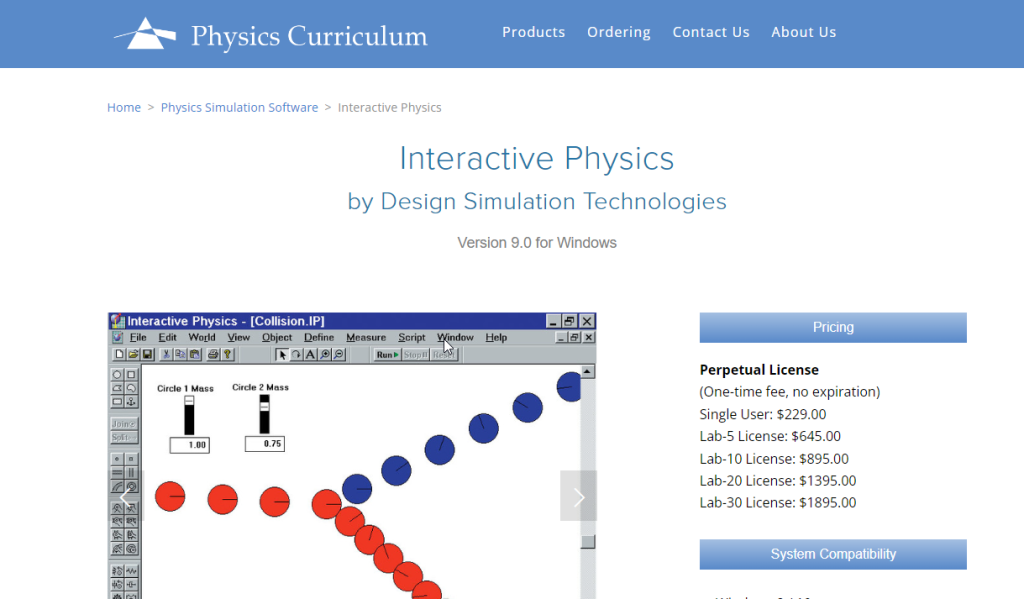Click the Circle 1 Mass value field
Viewport: 1024px width, 599px height.
pos(188,444)
